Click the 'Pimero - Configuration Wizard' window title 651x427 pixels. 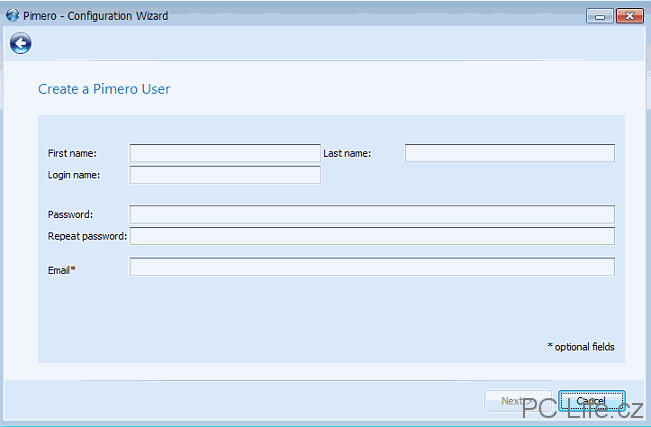(x=95, y=16)
